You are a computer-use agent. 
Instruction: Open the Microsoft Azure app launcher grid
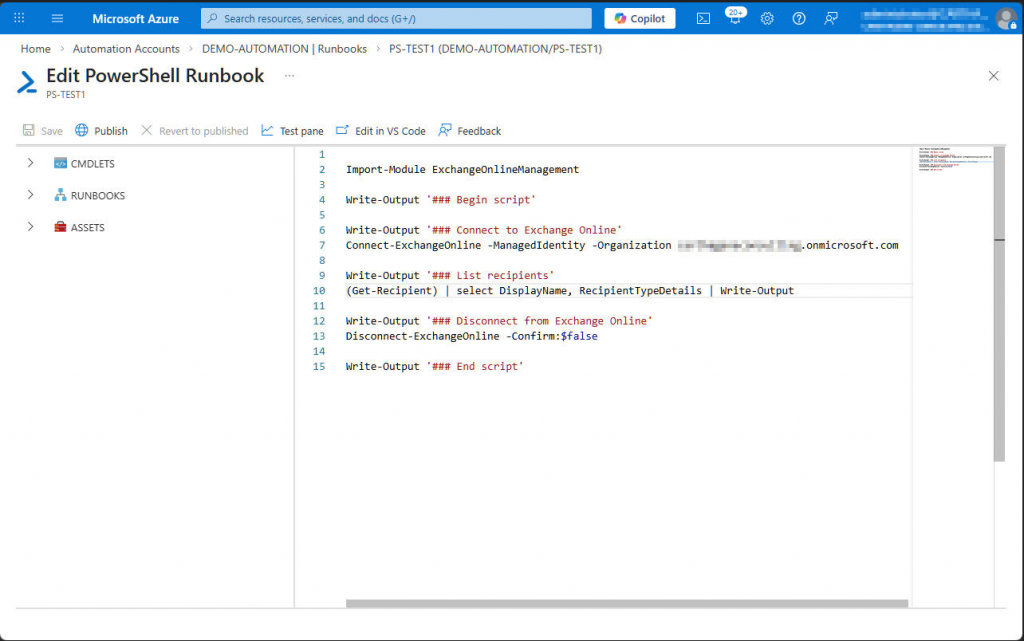pos(18,18)
